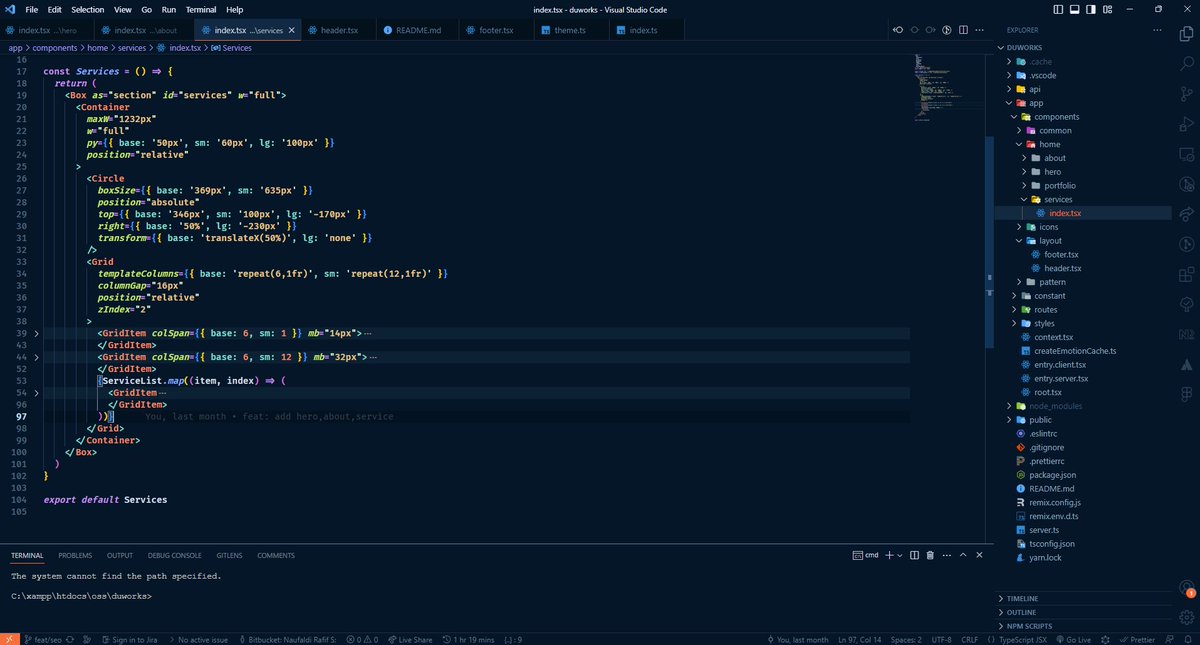1200x645 pixels.
Task: Expand the portfolio folder
Action: [x=1084, y=185]
